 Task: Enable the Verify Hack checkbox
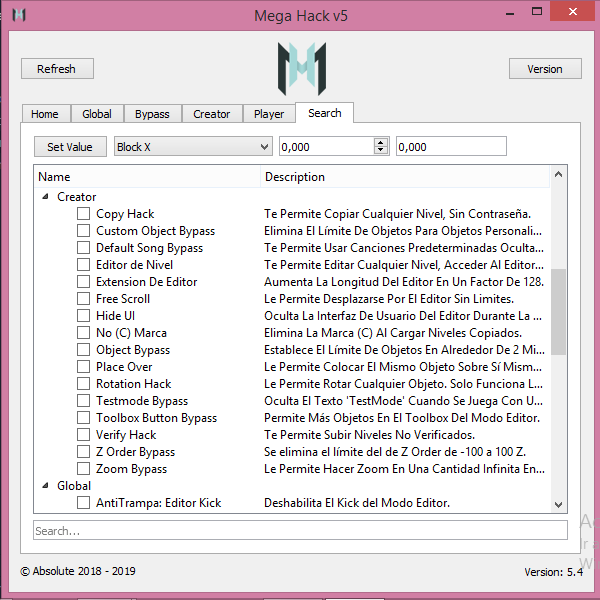coord(83,435)
